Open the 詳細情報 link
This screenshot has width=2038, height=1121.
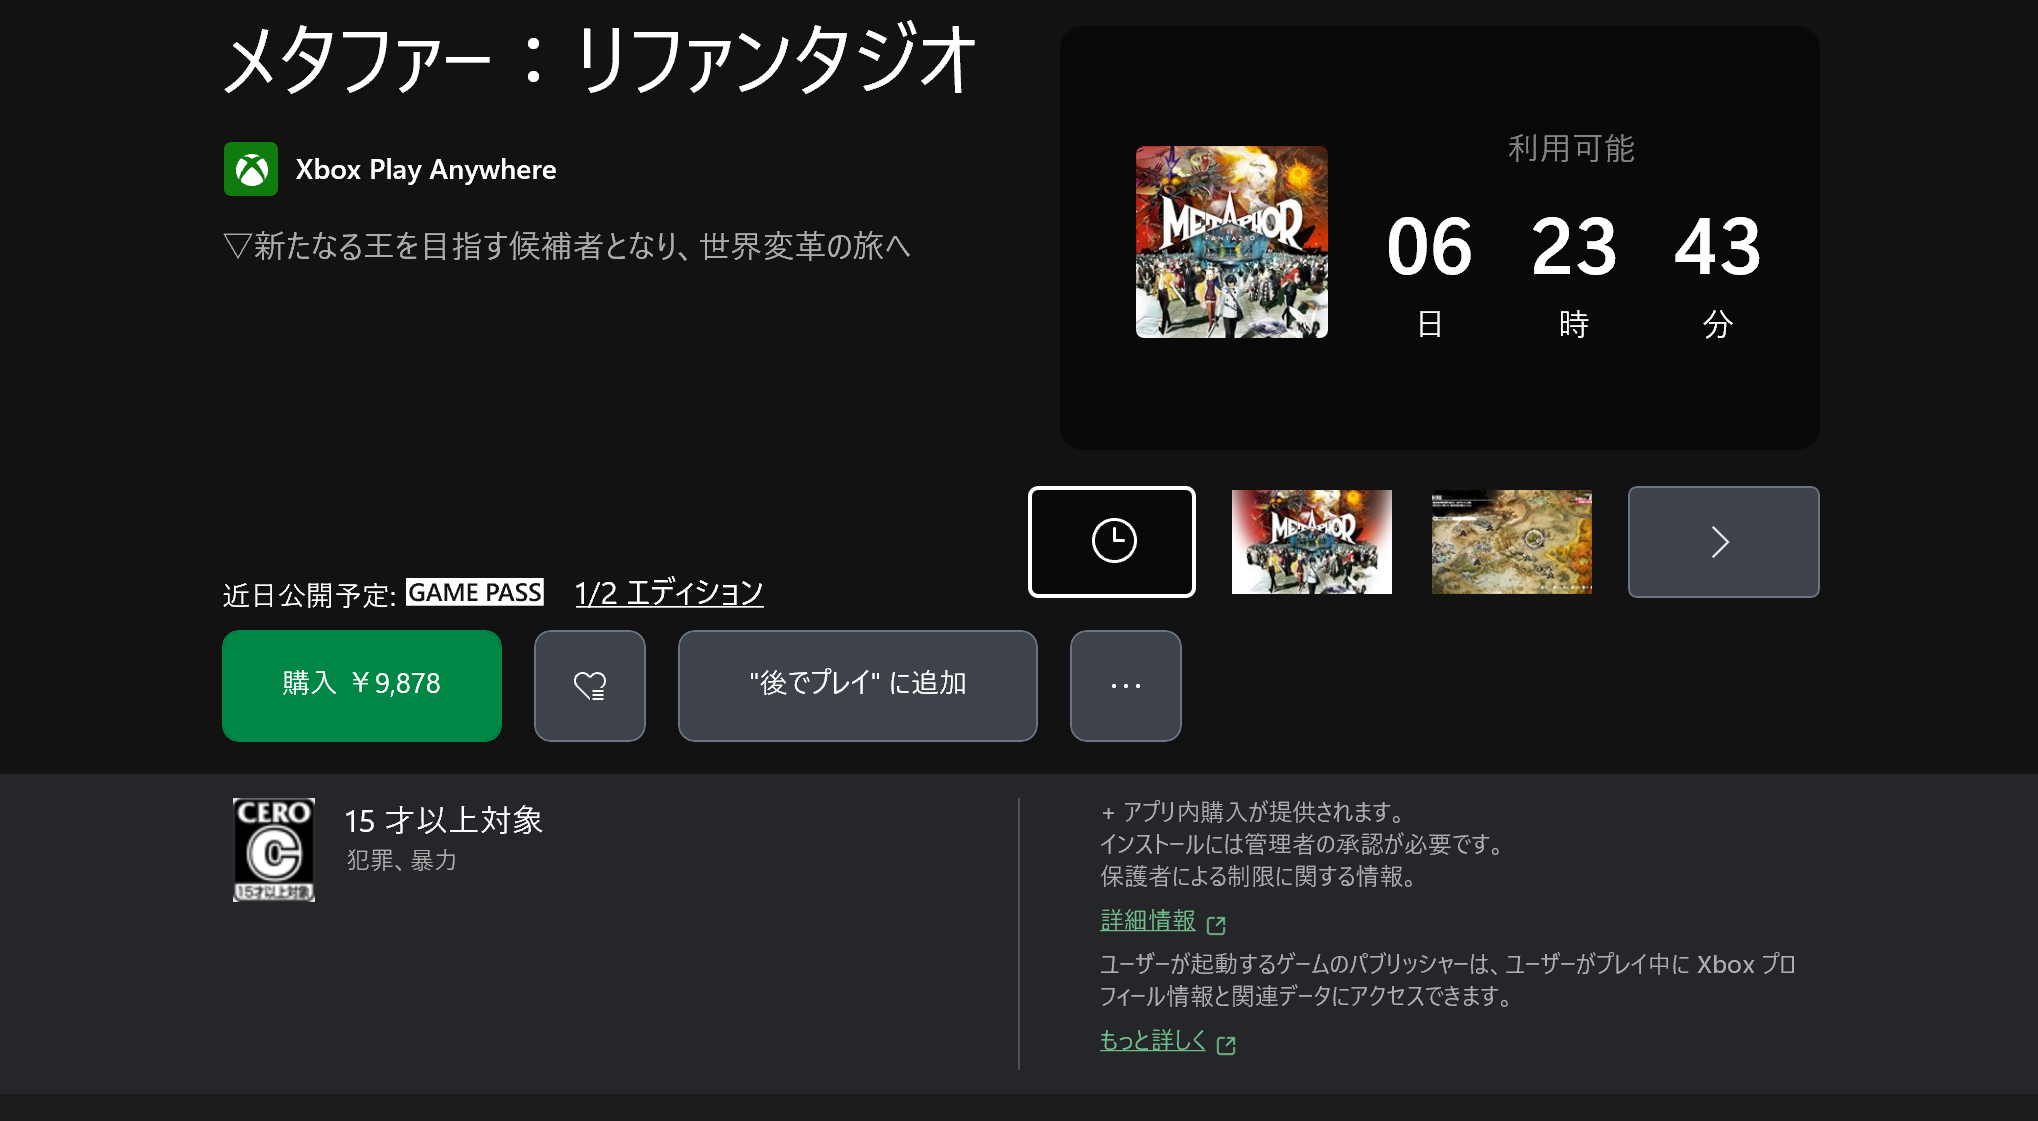point(1148,921)
